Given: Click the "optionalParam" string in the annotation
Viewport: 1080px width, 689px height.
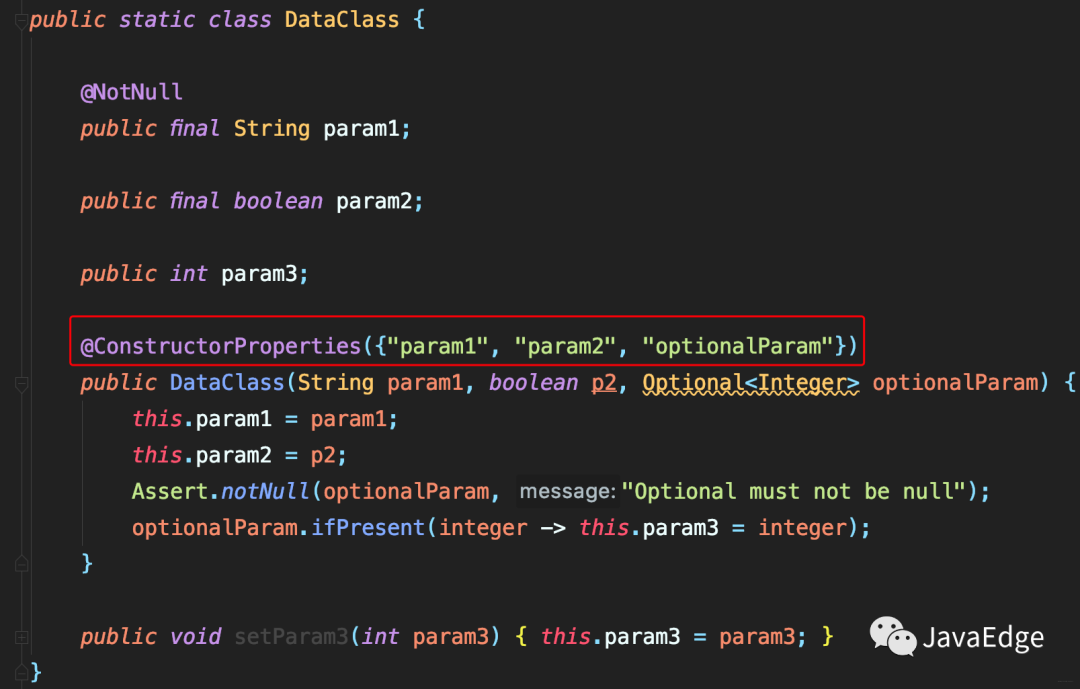Looking at the screenshot, I should 738,346.
